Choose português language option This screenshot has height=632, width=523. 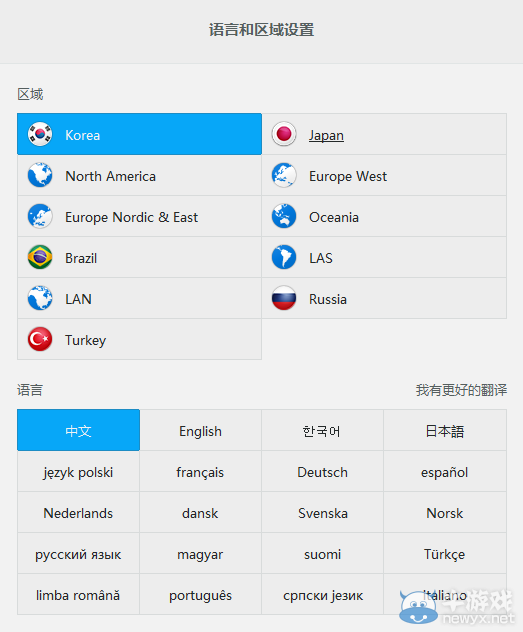(200, 595)
